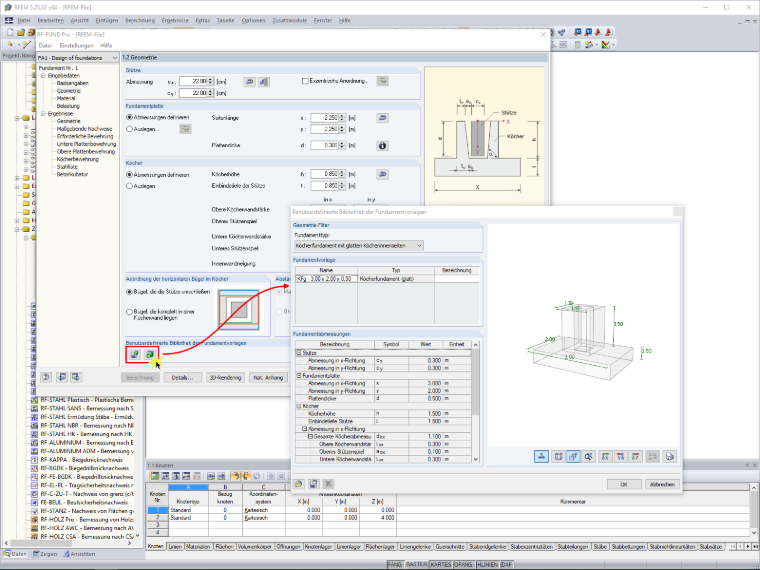
Task: Select Abmessungen definieren under Fundamentplatte
Action: click(129, 117)
